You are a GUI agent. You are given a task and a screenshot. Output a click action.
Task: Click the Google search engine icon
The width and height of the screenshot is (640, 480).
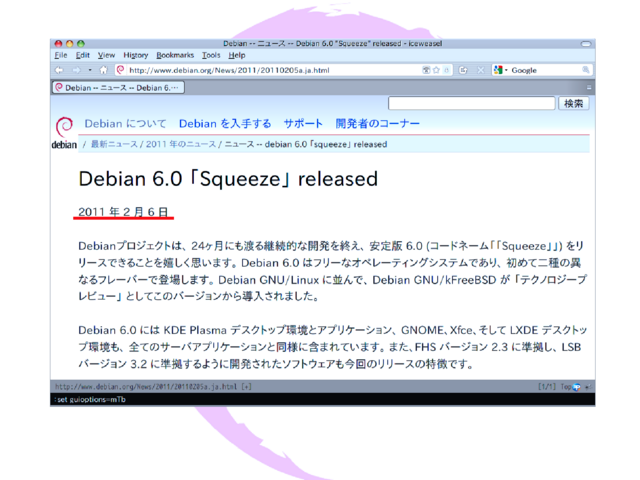pos(499,70)
